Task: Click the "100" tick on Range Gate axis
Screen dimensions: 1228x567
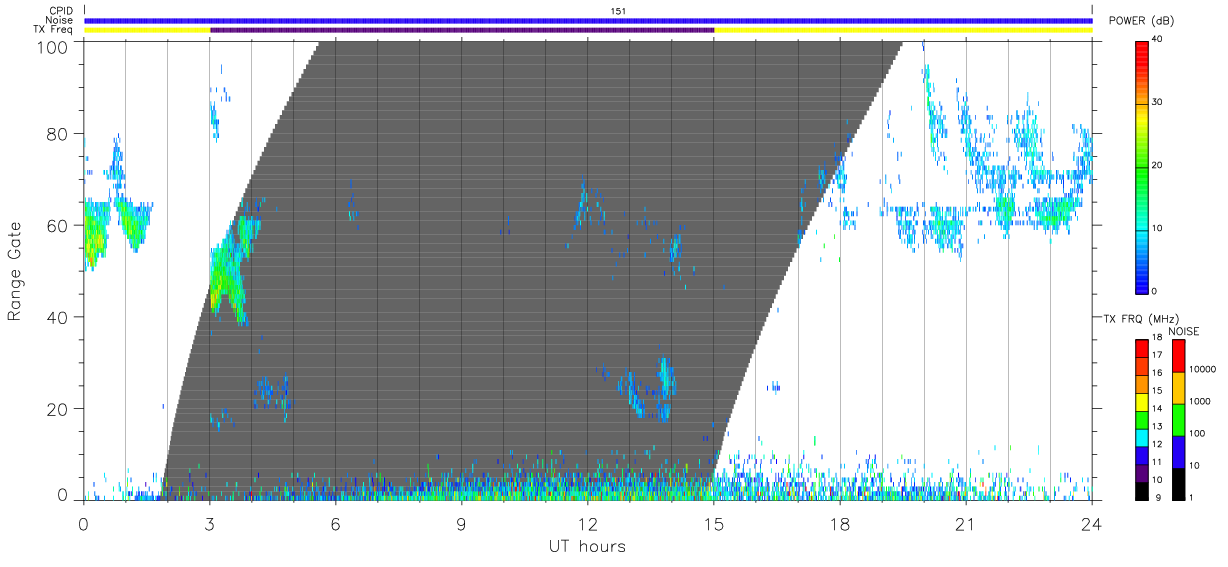Action: (x=51, y=47)
